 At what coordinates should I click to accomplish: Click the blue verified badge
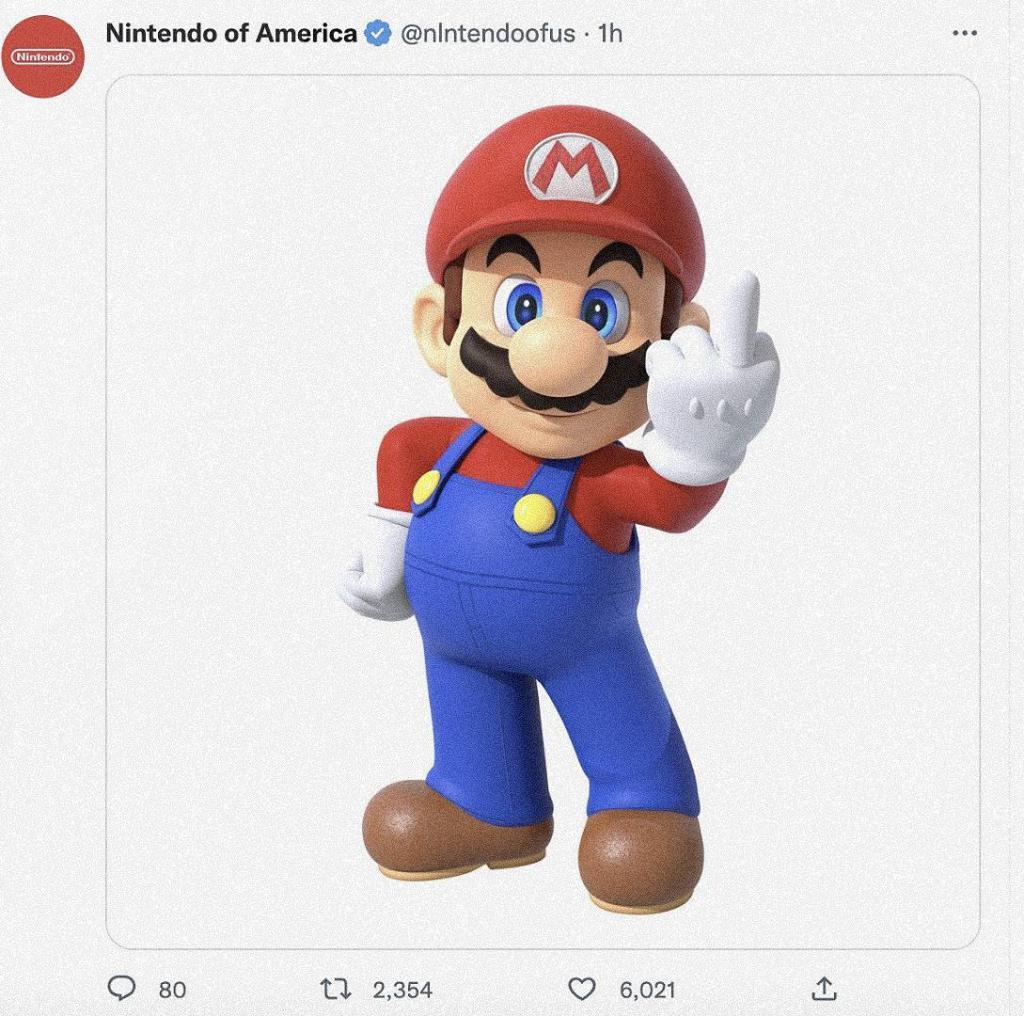377,34
